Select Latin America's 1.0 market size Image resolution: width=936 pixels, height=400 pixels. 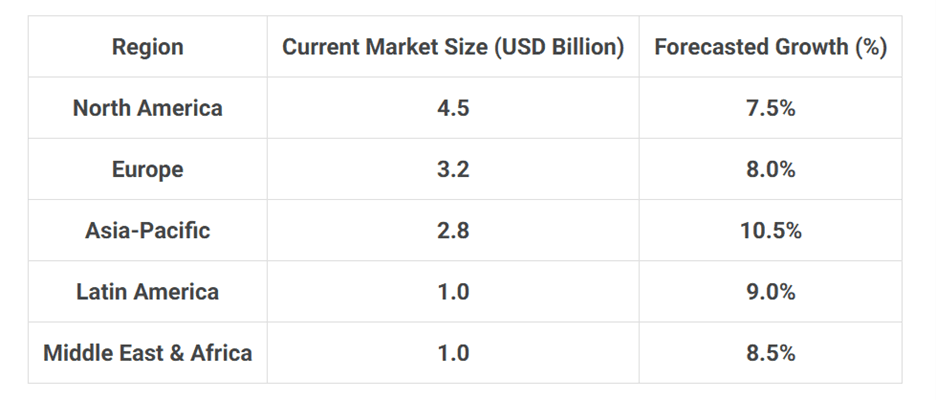[453, 292]
